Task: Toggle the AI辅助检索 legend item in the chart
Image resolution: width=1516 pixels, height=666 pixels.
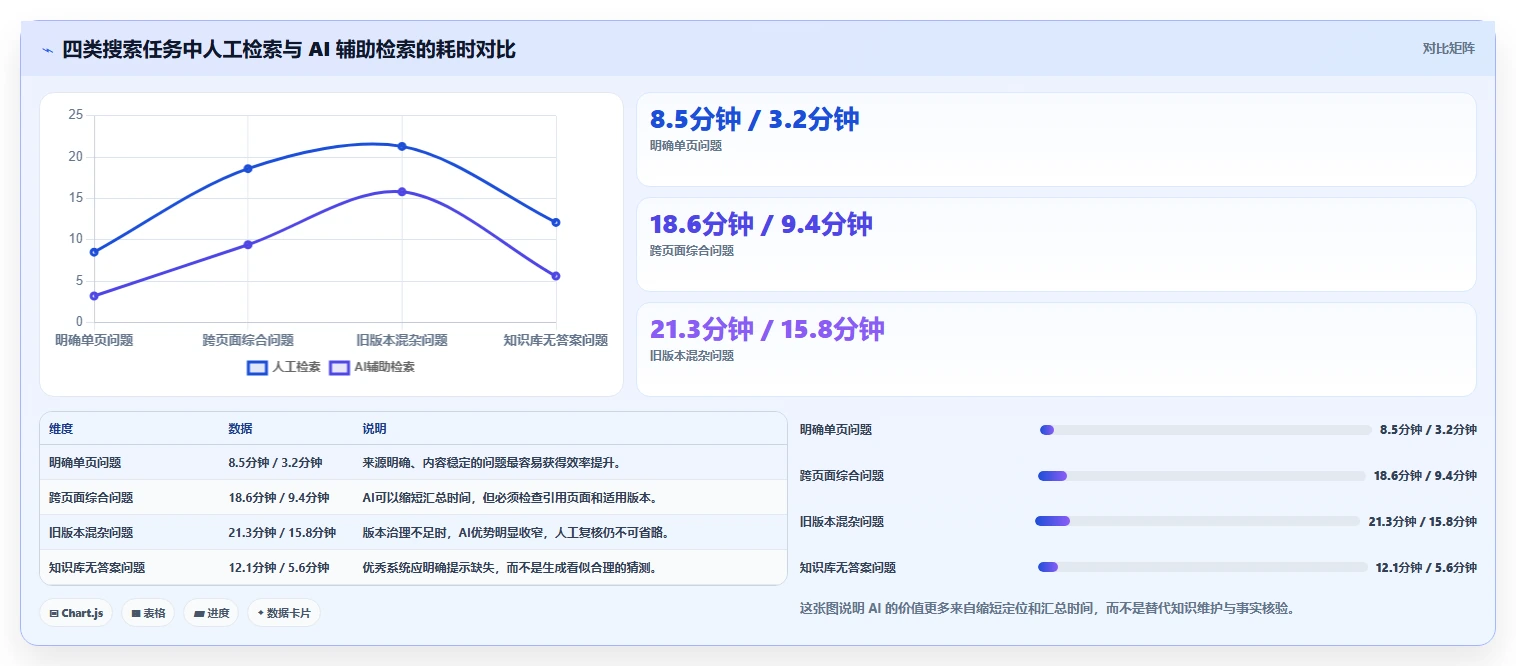Action: pos(372,367)
